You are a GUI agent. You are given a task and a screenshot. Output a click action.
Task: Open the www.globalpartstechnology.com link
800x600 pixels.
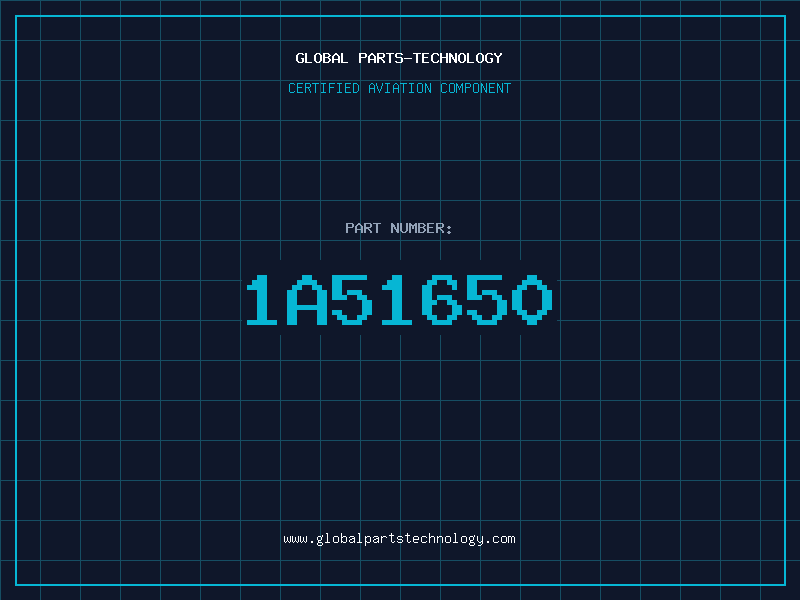click(399, 539)
